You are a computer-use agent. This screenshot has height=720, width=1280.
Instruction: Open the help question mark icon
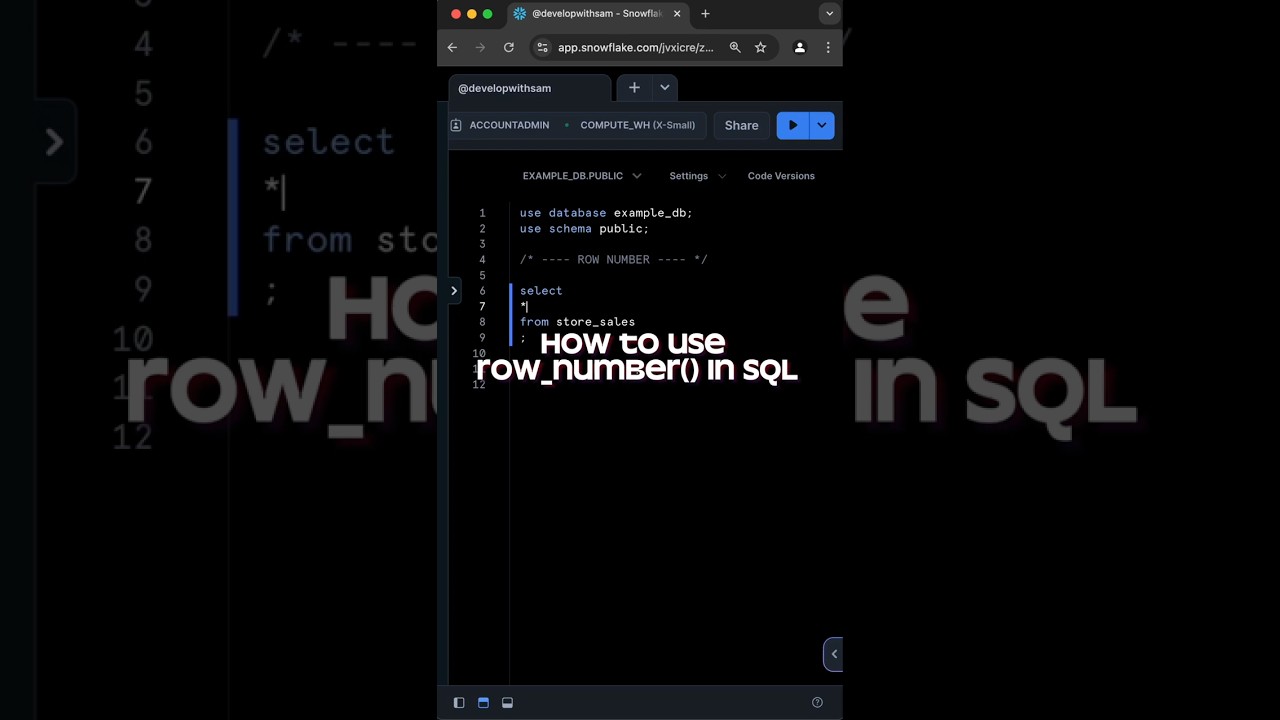[x=817, y=703]
